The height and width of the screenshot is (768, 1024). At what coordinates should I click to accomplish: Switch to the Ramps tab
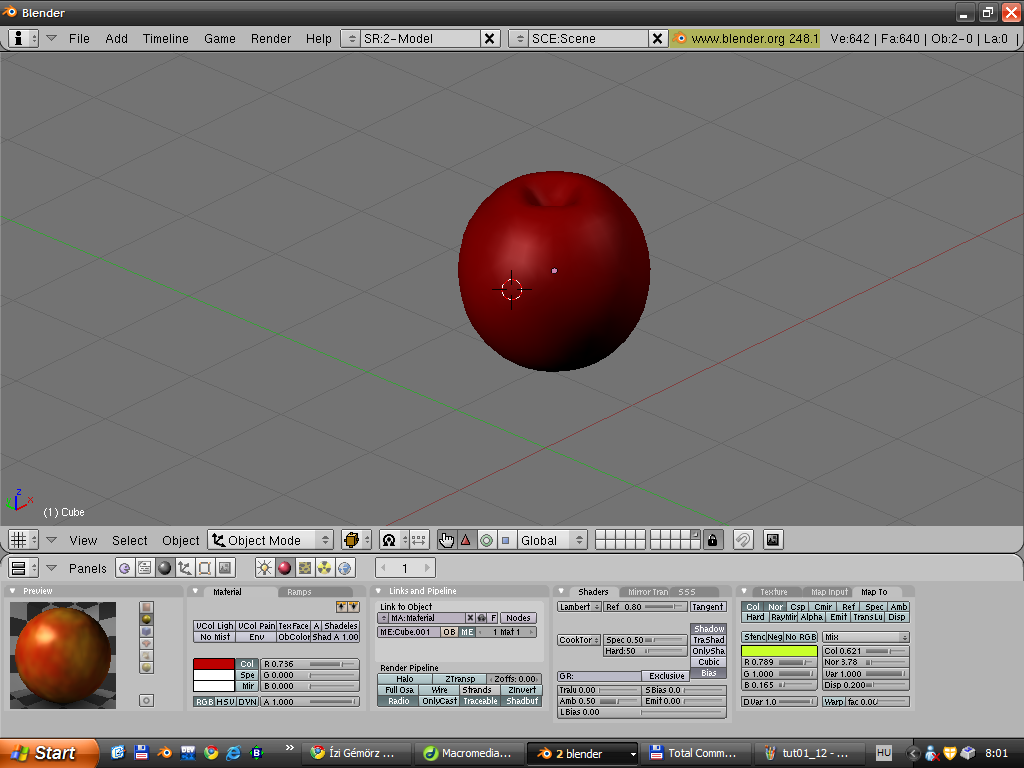click(x=299, y=592)
